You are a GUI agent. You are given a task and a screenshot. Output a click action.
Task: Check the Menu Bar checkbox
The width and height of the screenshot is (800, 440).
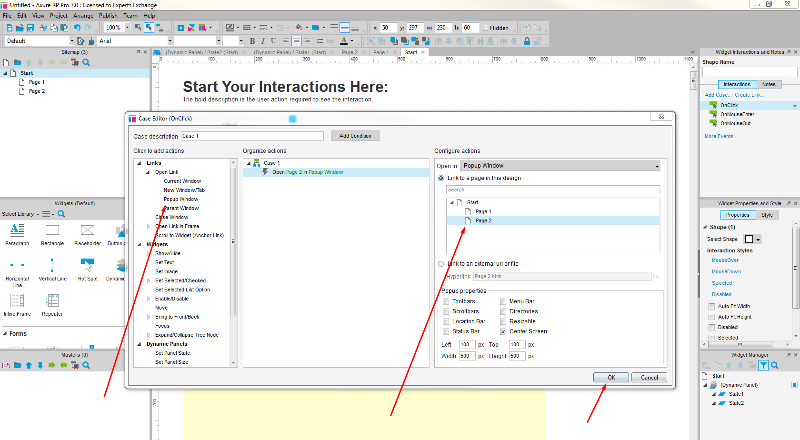tap(503, 302)
